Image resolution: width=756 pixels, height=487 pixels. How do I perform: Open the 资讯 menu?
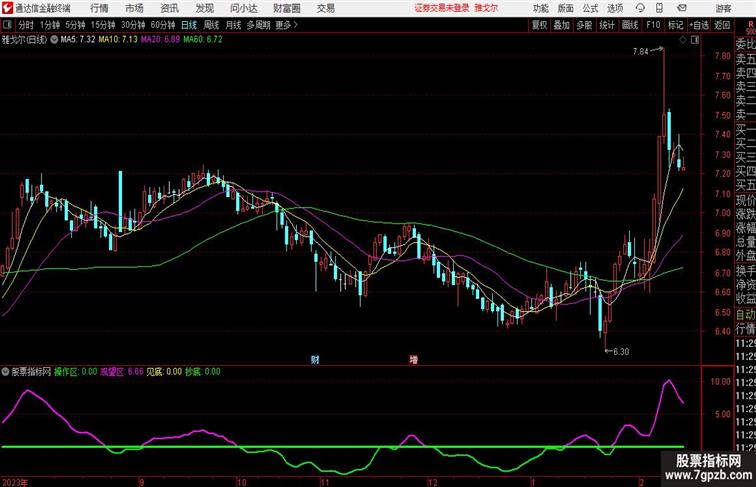click(x=170, y=8)
